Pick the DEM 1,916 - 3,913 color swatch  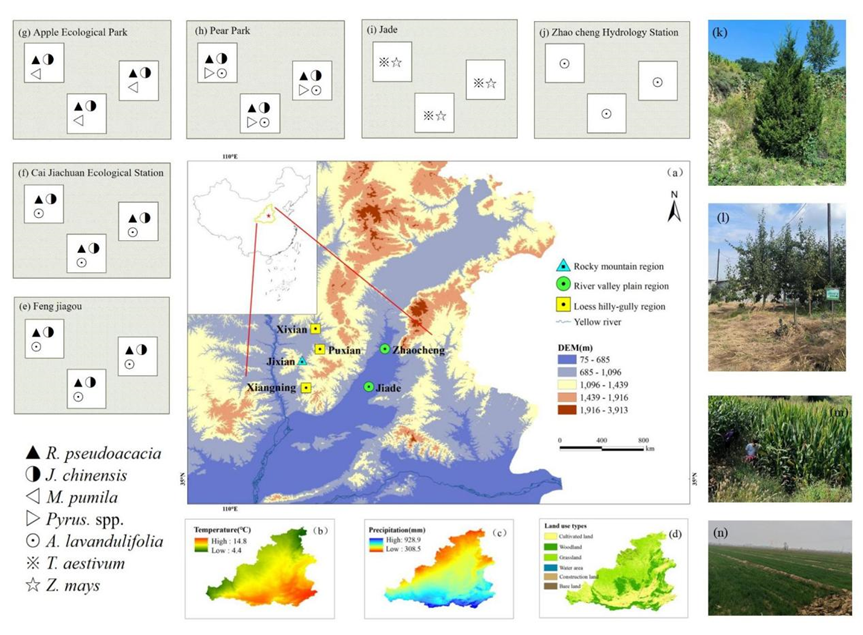[x=565, y=411]
